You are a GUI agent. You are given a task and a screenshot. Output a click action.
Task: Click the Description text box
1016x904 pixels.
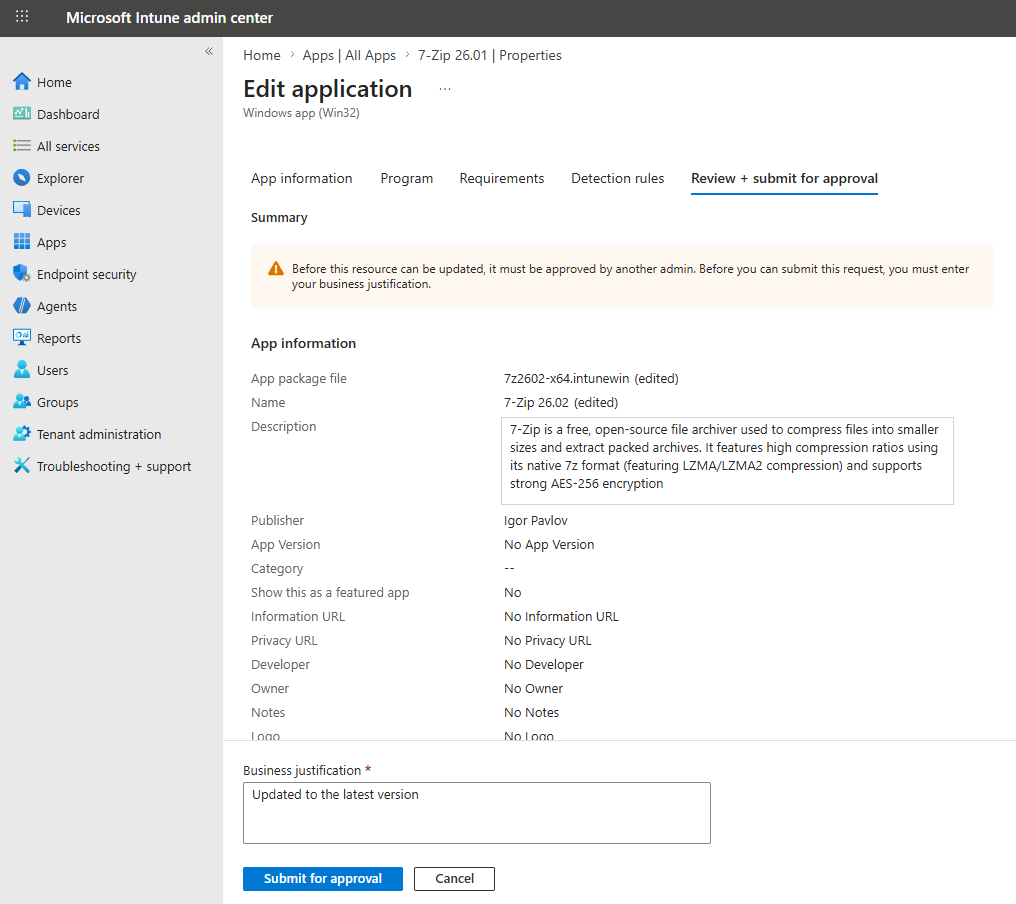pos(727,460)
